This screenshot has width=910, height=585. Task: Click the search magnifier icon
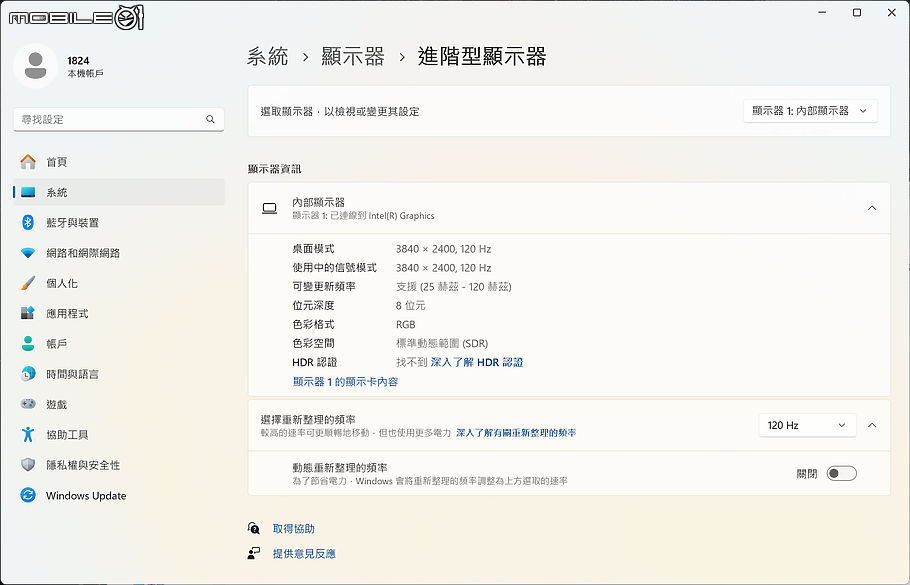[210, 119]
